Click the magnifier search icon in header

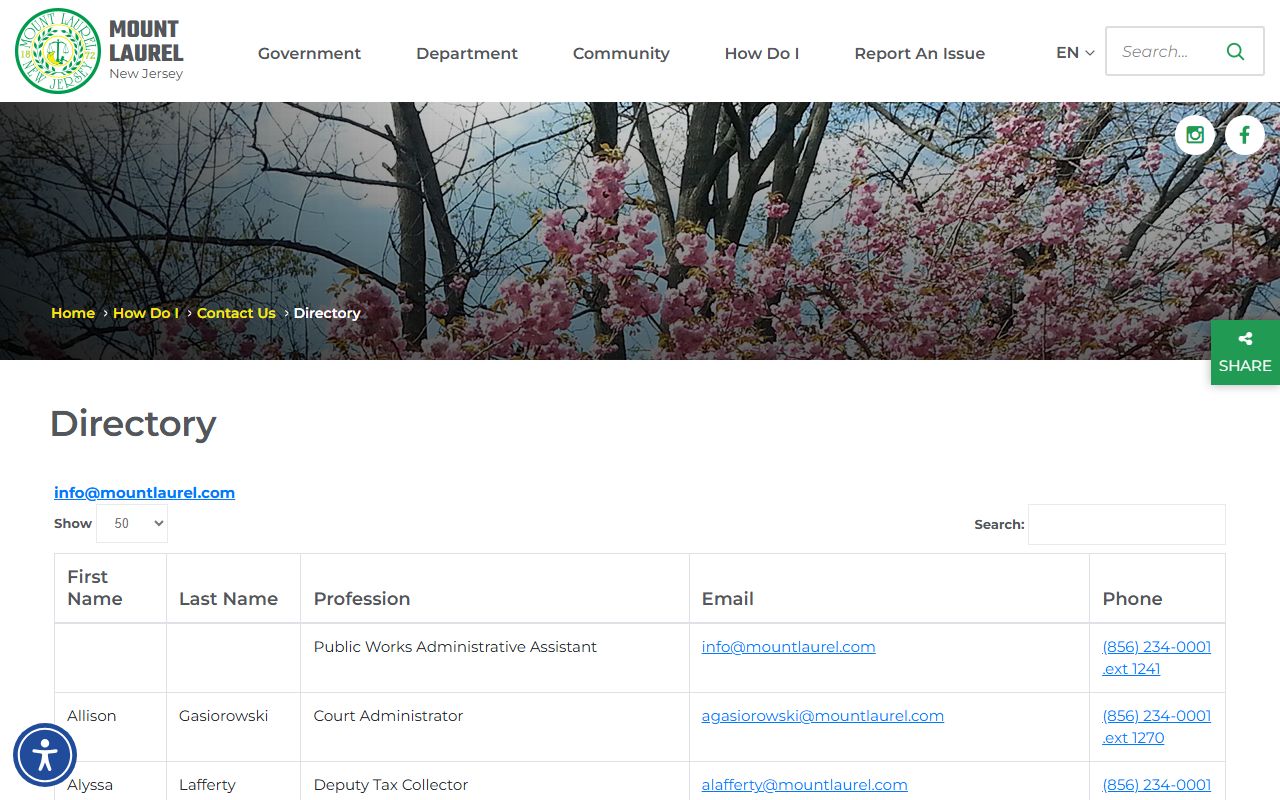point(1235,52)
